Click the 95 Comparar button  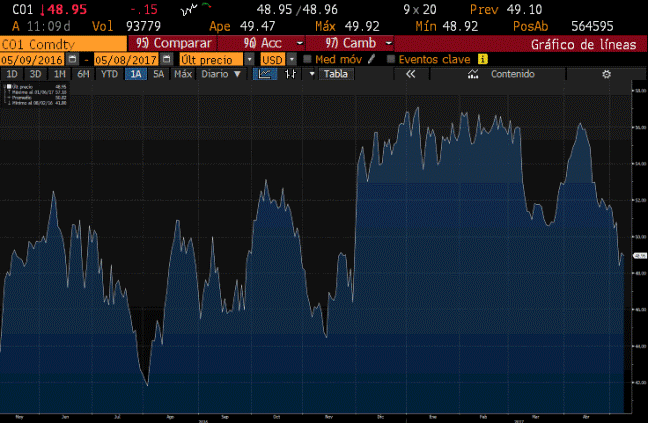coord(172,43)
